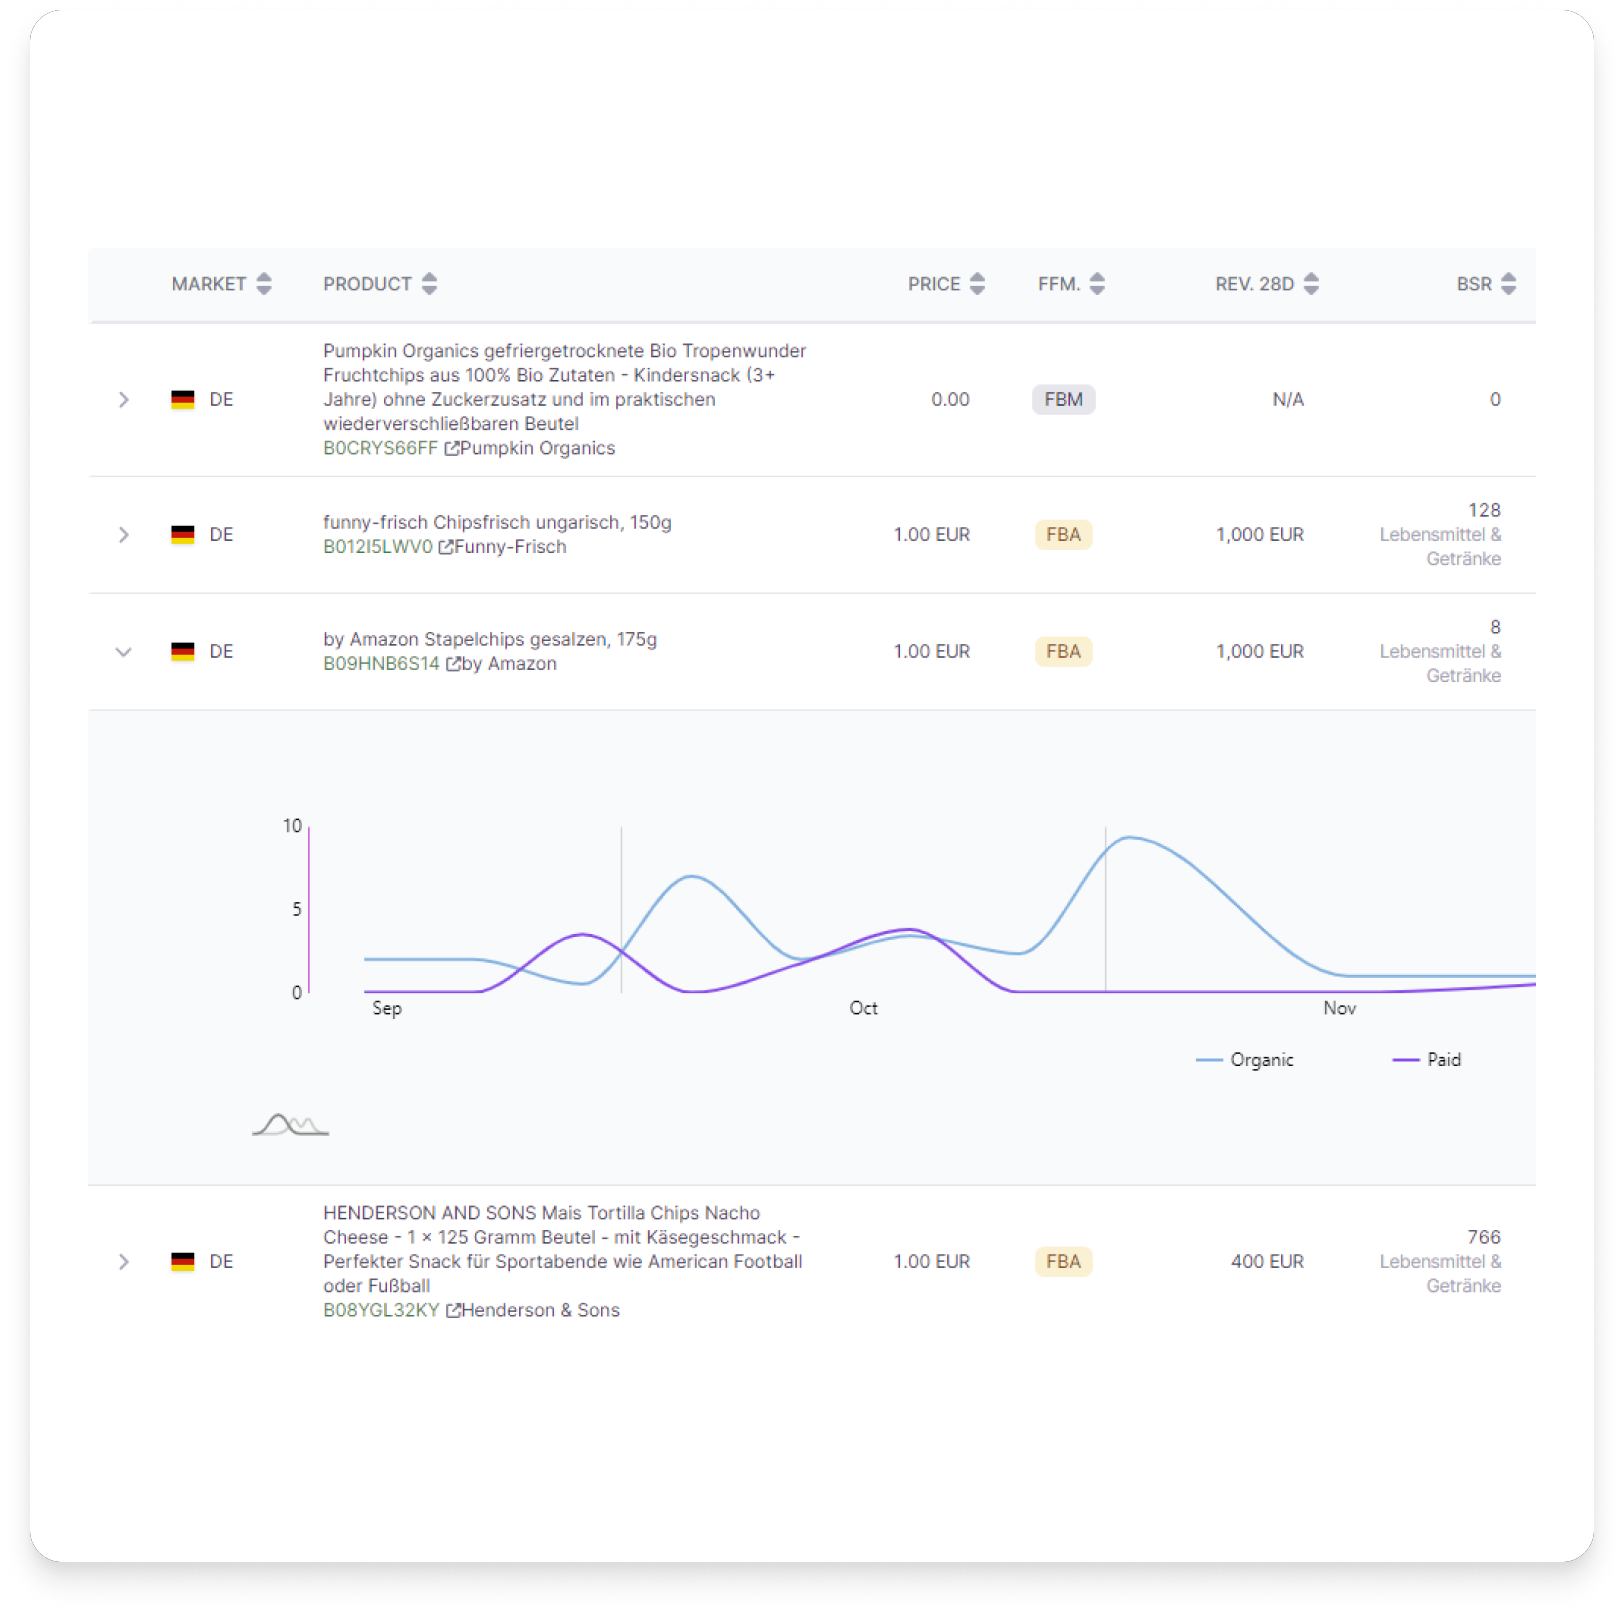Screen dimensions: 1624x1612
Task: Open external link icon for B0CRYS66FF
Action: coord(451,449)
